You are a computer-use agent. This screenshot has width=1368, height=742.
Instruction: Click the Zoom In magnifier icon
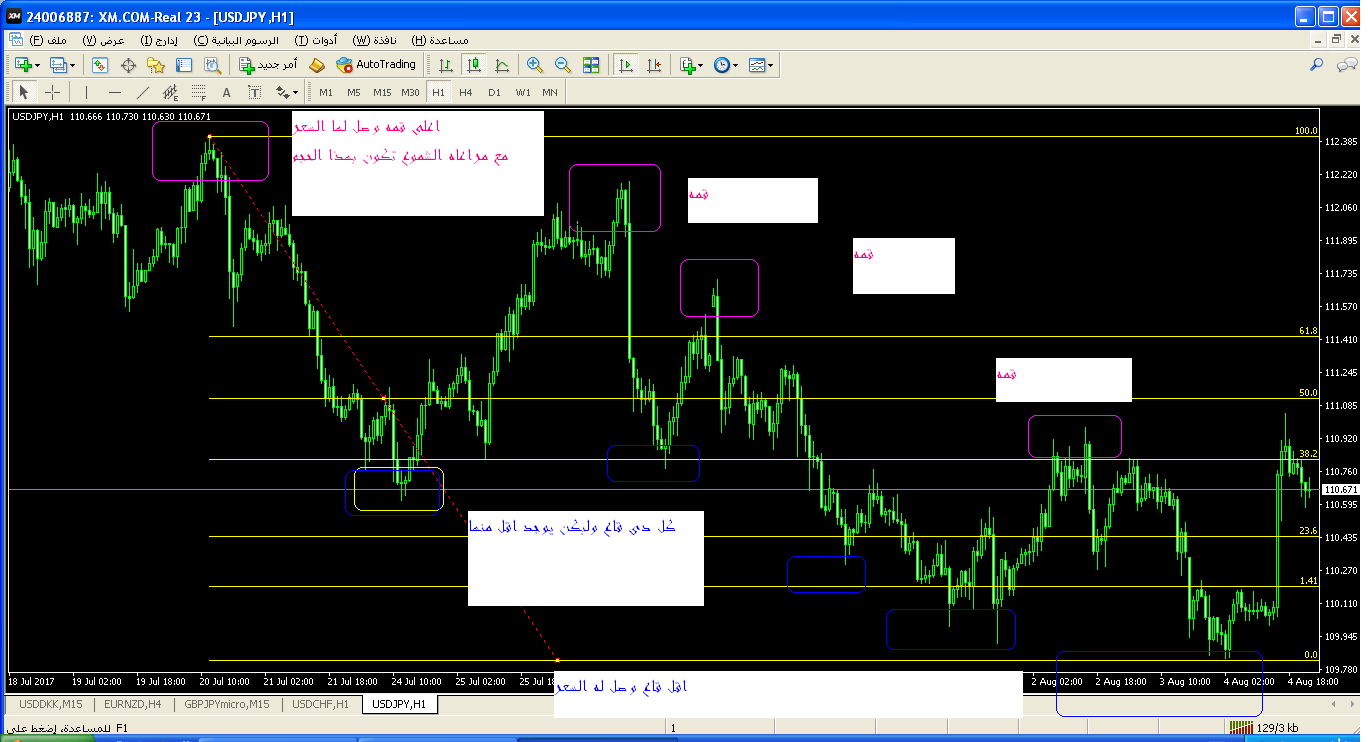pyautogui.click(x=535, y=65)
